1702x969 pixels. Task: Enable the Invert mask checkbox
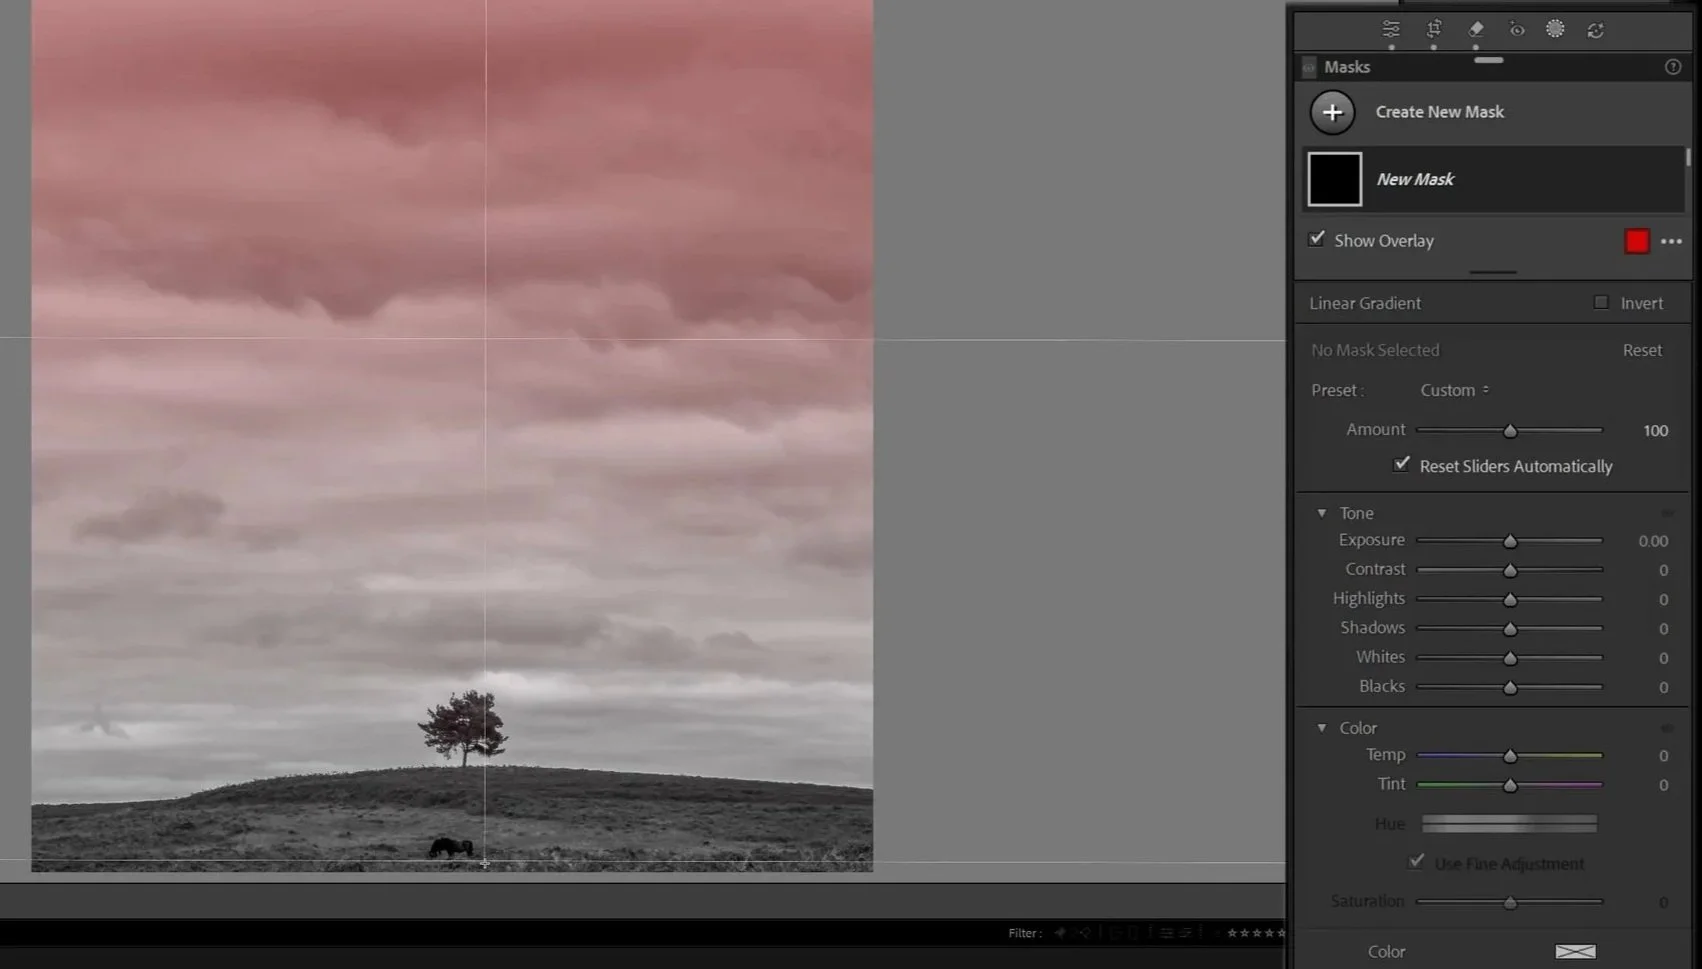[x=1601, y=302]
